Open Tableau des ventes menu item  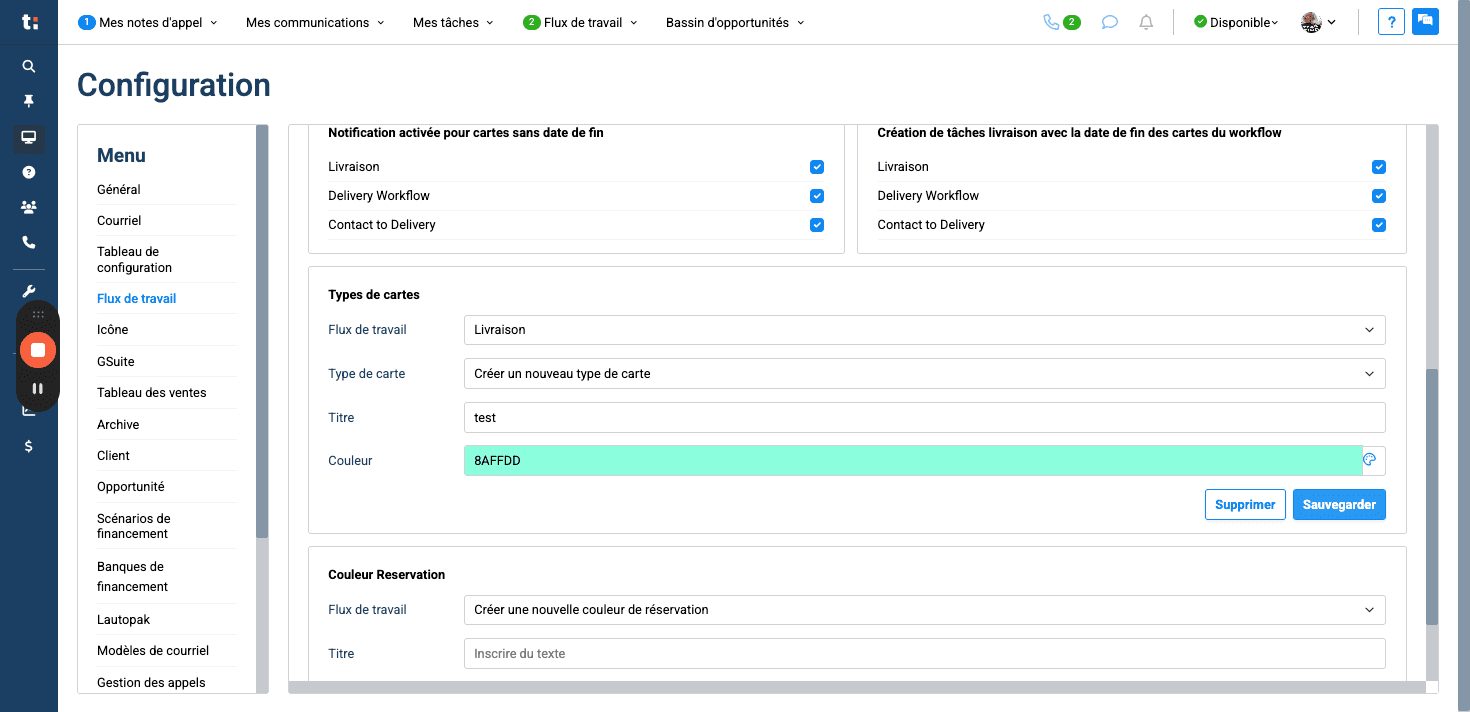click(x=152, y=392)
